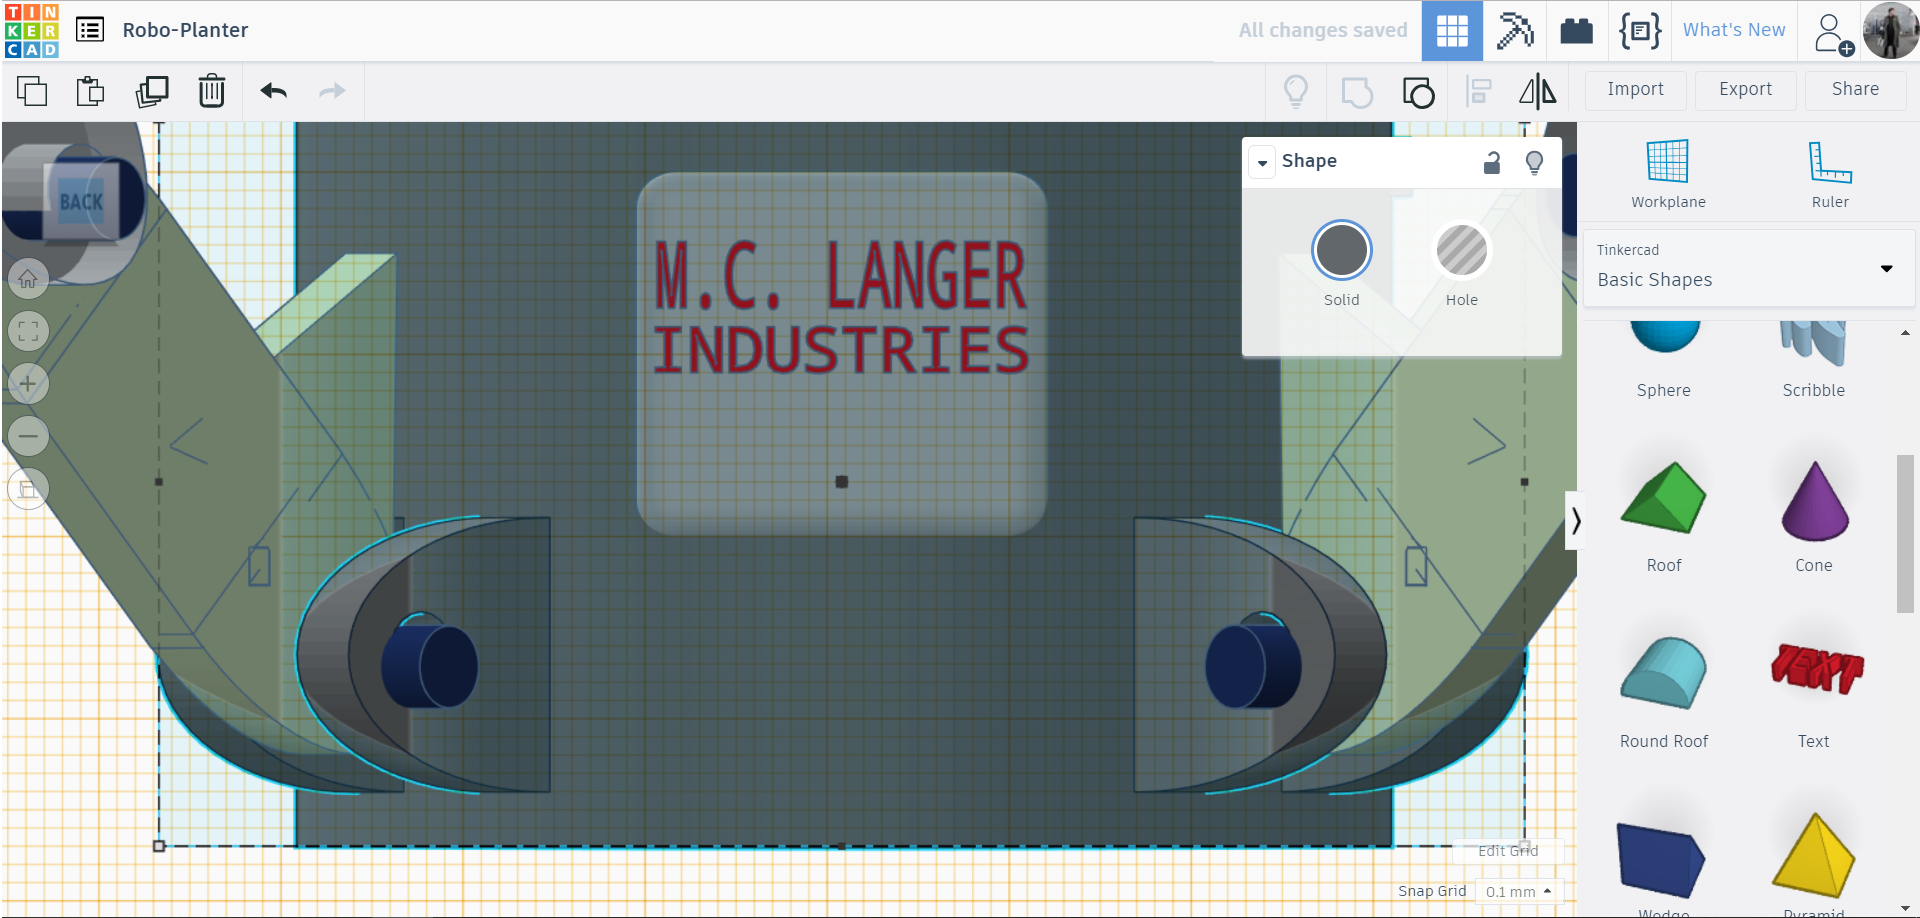
Task: Open the Basic Shapes category dropdown
Action: tap(1750, 268)
